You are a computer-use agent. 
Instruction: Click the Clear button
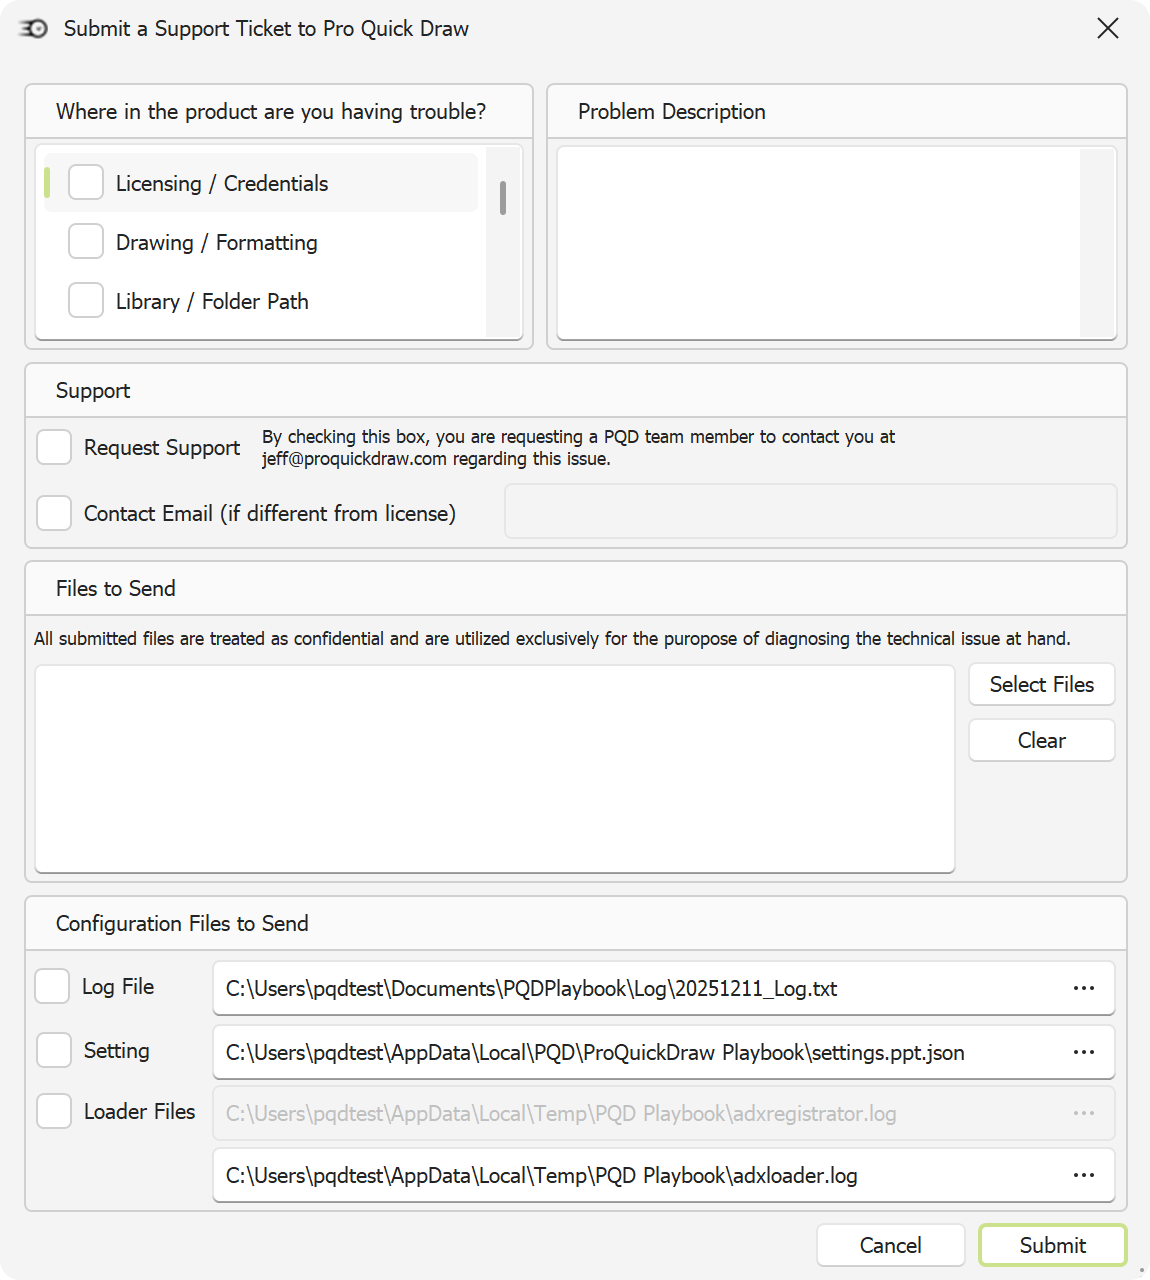[1041, 740]
